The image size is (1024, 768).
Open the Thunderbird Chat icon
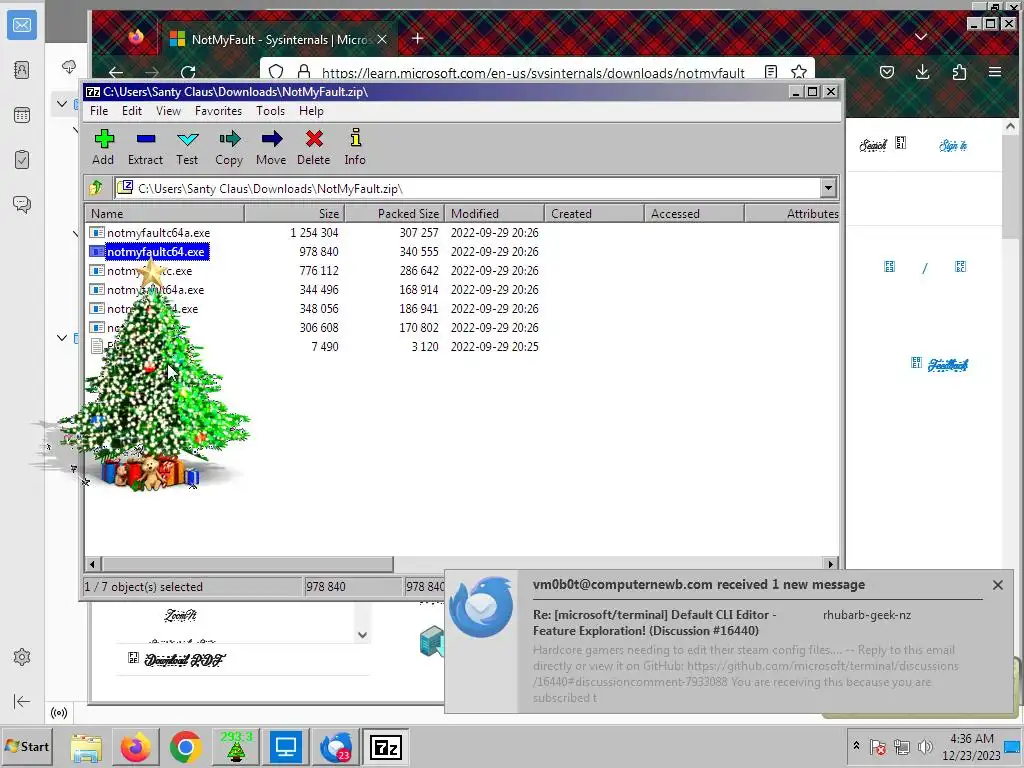click(x=22, y=204)
